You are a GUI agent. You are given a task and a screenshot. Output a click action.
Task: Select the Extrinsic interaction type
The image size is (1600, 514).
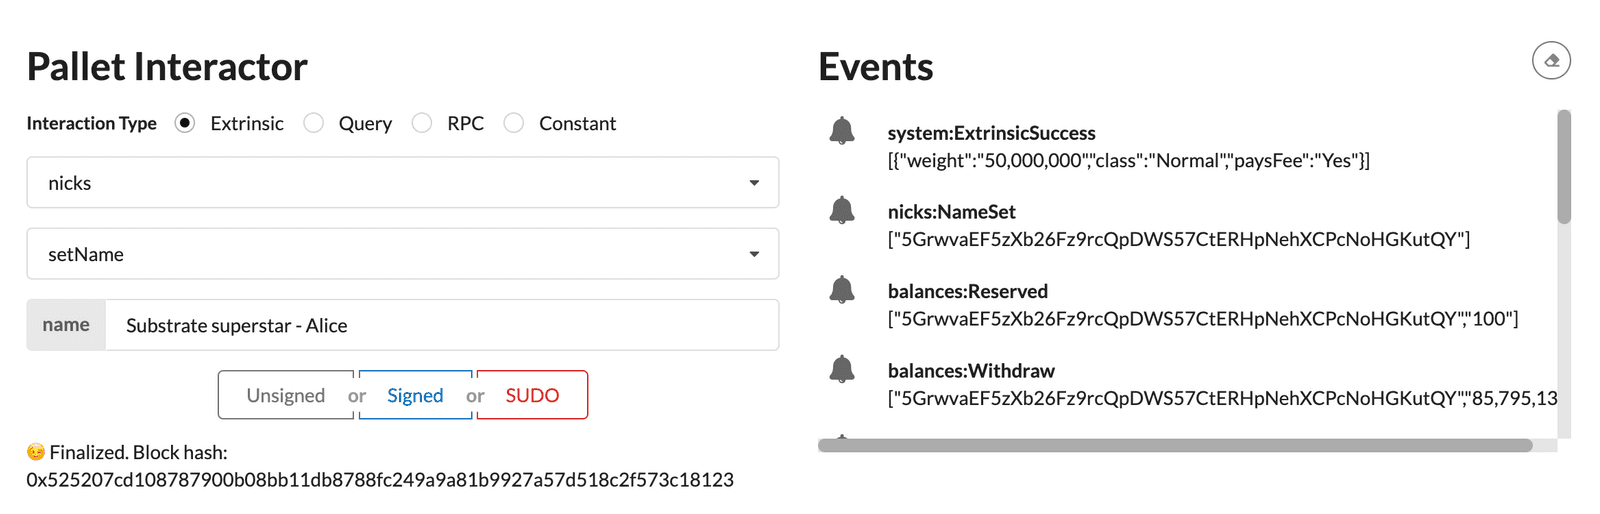point(185,123)
